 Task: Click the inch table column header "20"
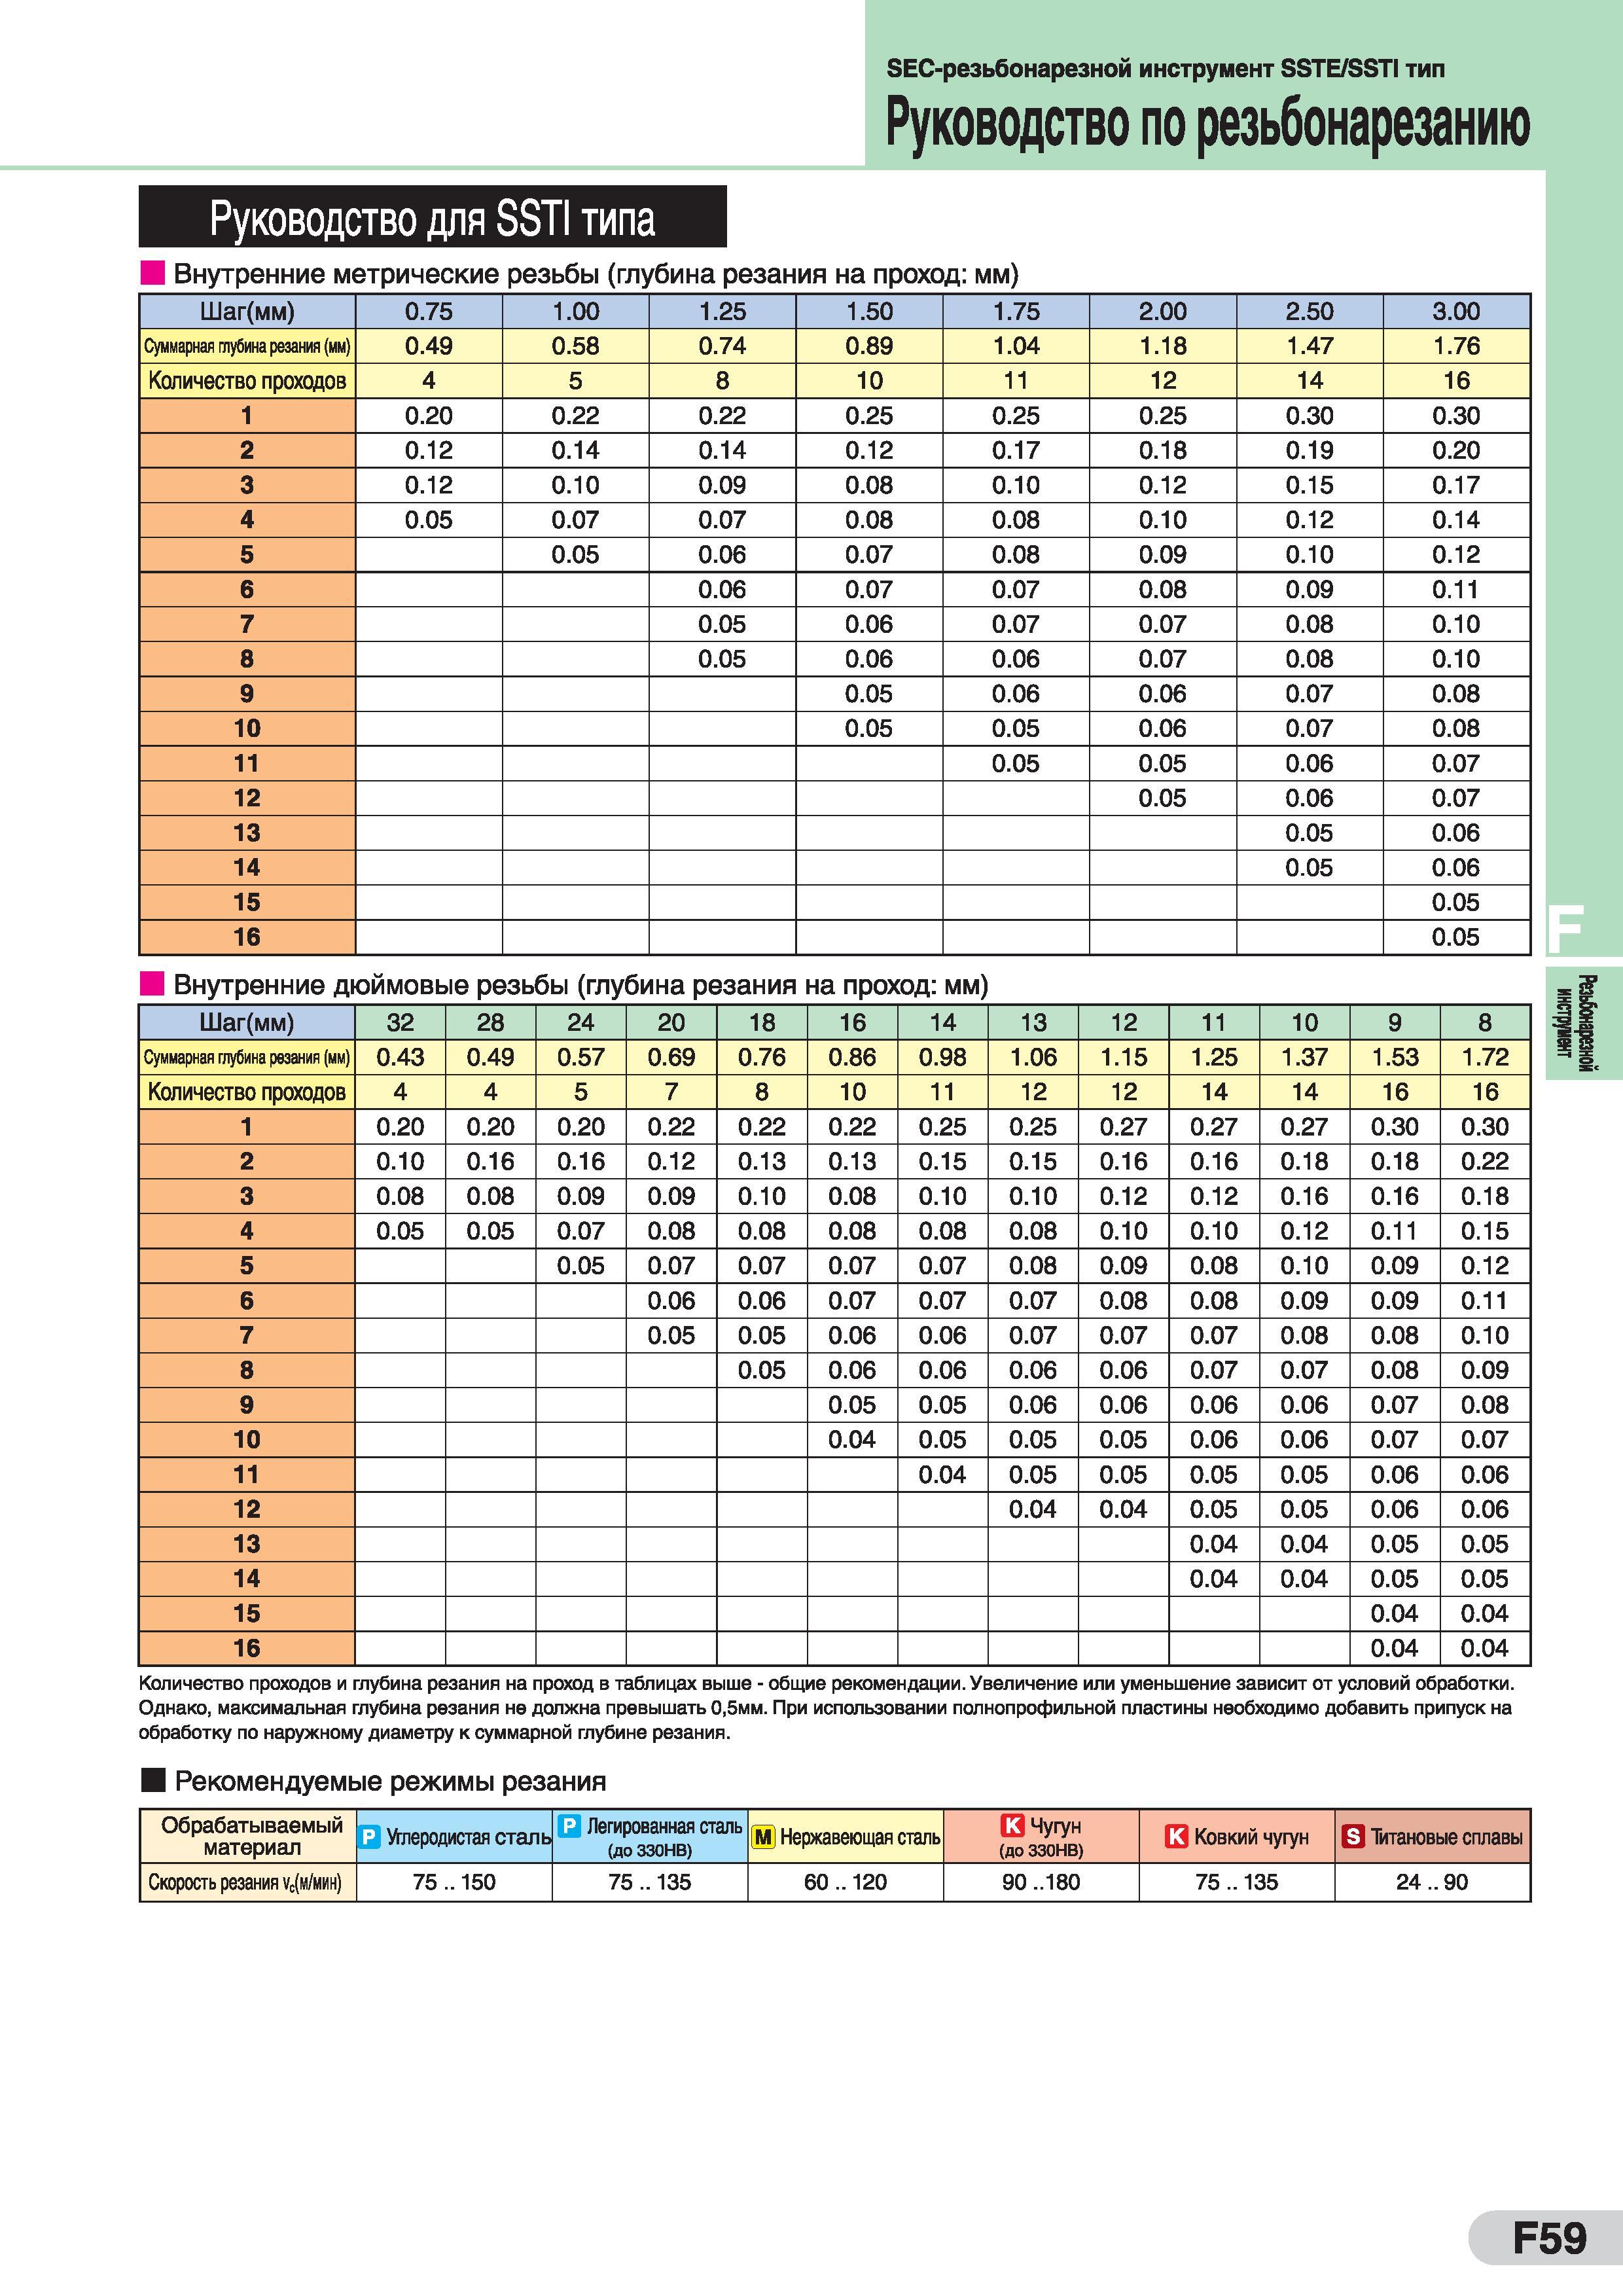pos(671,1022)
